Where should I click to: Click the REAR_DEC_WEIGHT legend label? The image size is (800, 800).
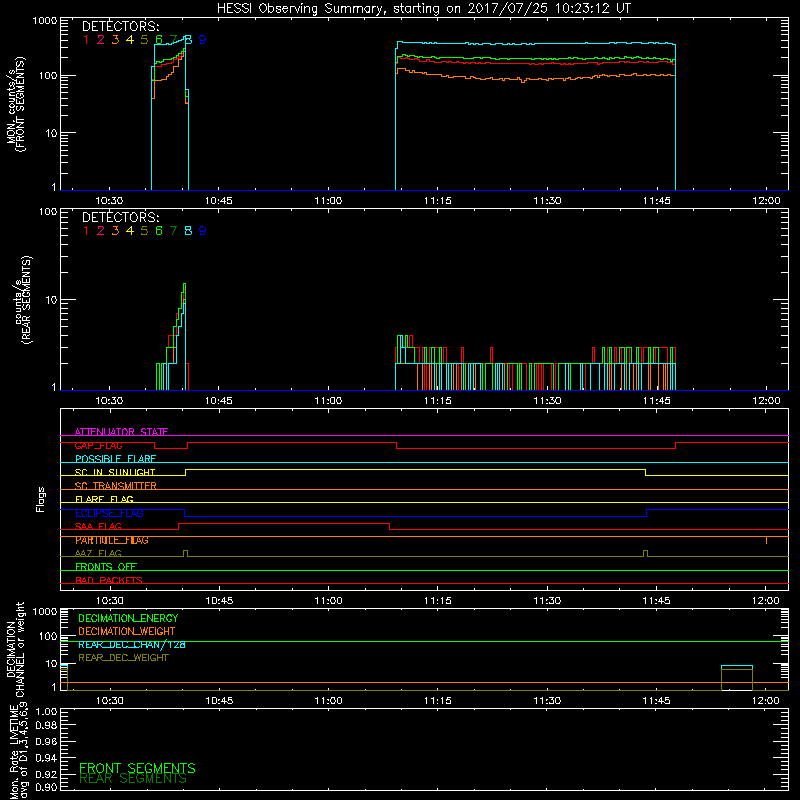123,658
